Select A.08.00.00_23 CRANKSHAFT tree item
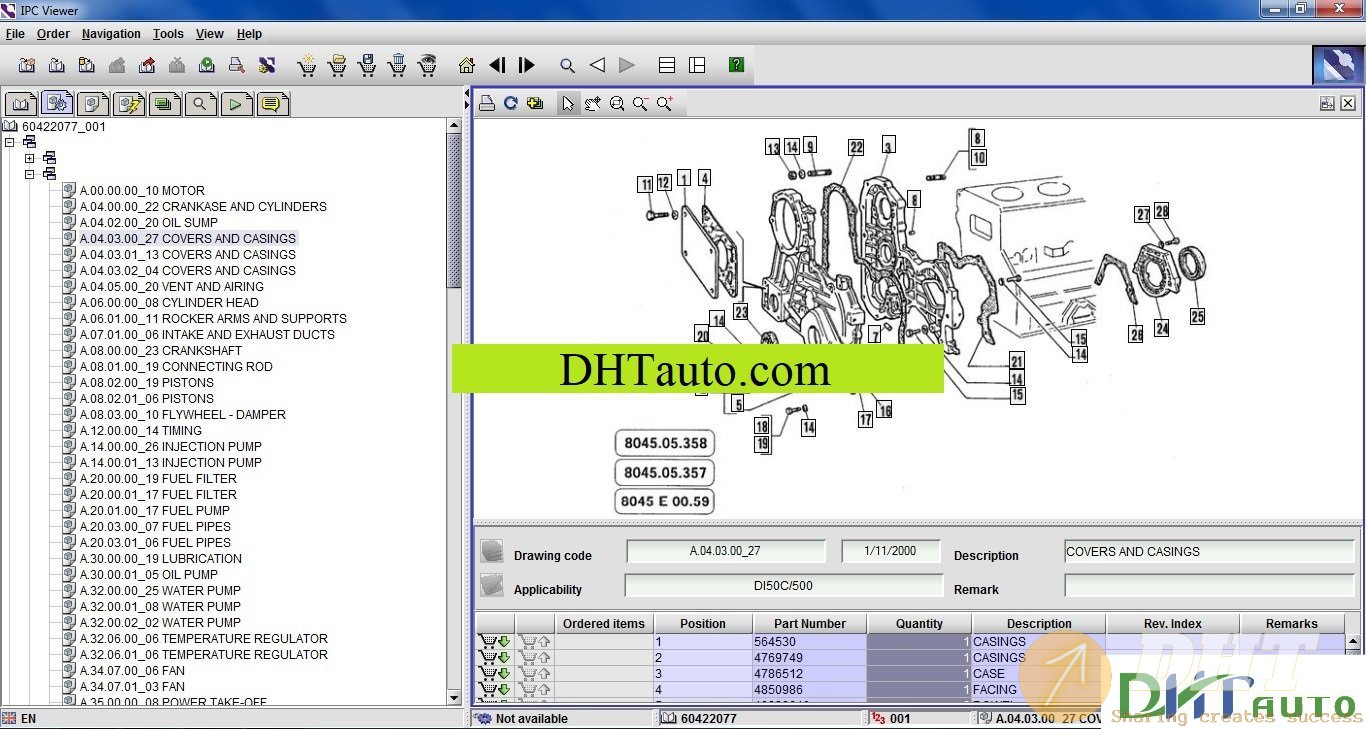This screenshot has height=729, width=1366. click(161, 350)
